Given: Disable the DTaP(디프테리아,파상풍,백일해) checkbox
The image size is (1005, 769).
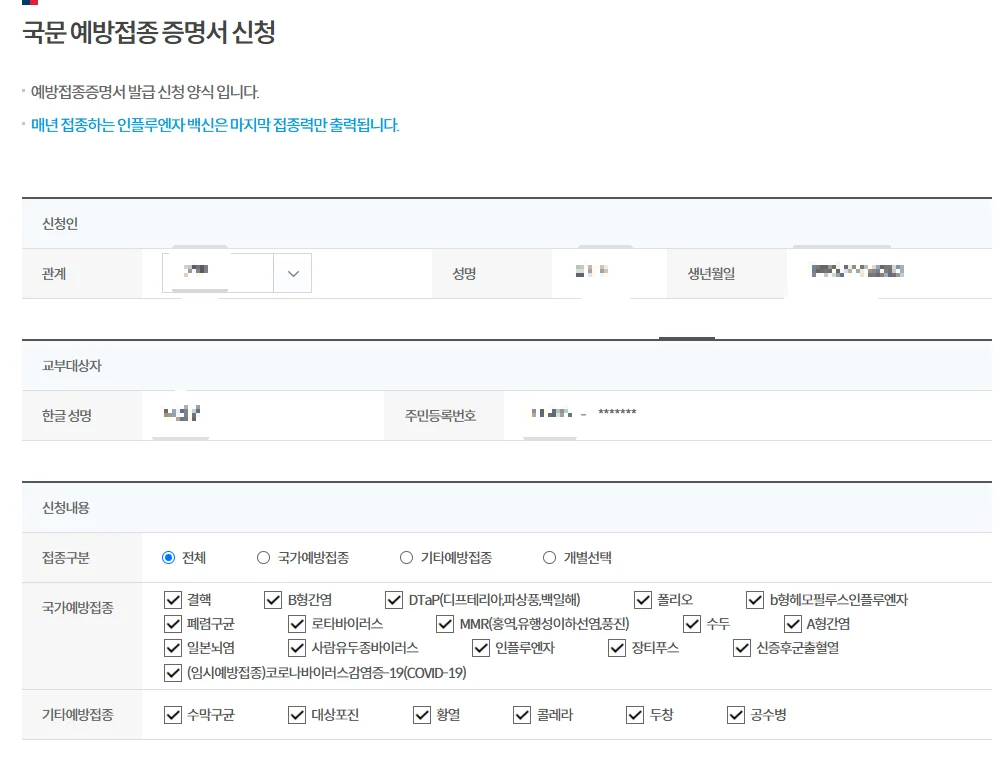Looking at the screenshot, I should tap(392, 600).
